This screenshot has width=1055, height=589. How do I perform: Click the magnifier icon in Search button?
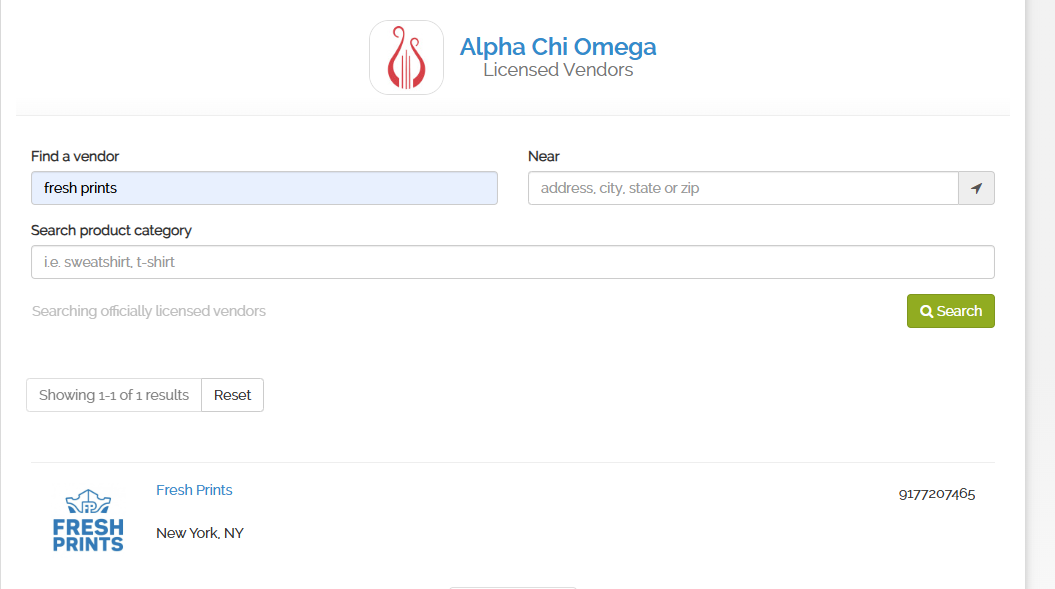click(x=927, y=311)
